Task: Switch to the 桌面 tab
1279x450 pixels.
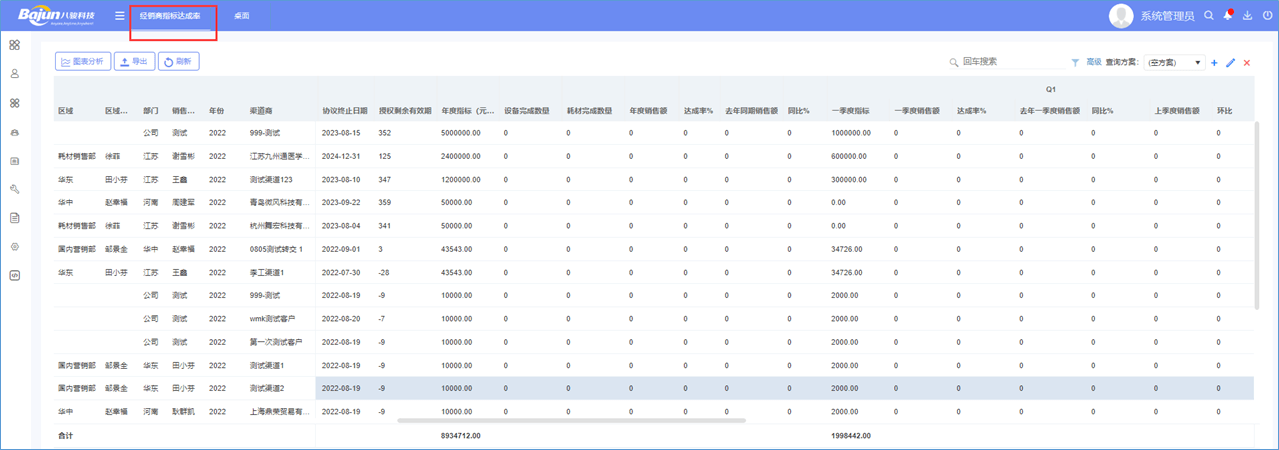Action: coord(241,16)
